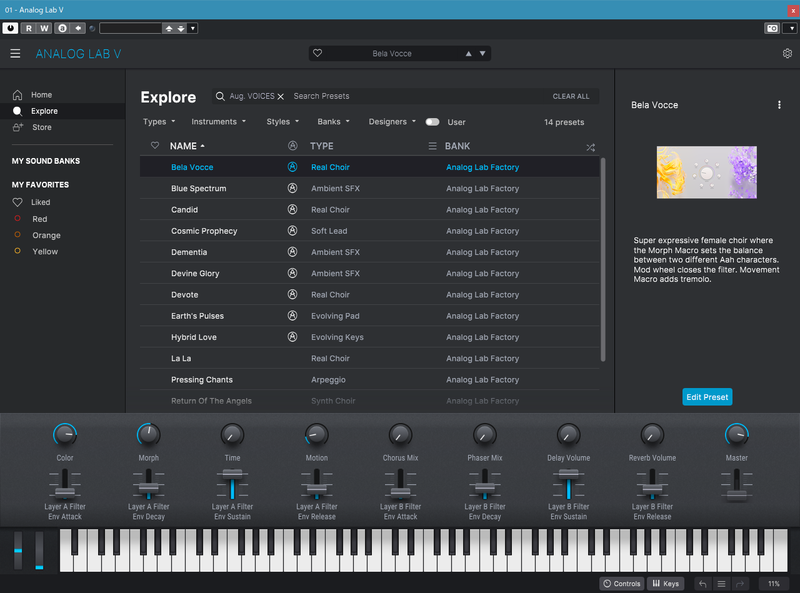Click the preset list vertical scrollbar
This screenshot has height=593, width=800.
(603, 259)
